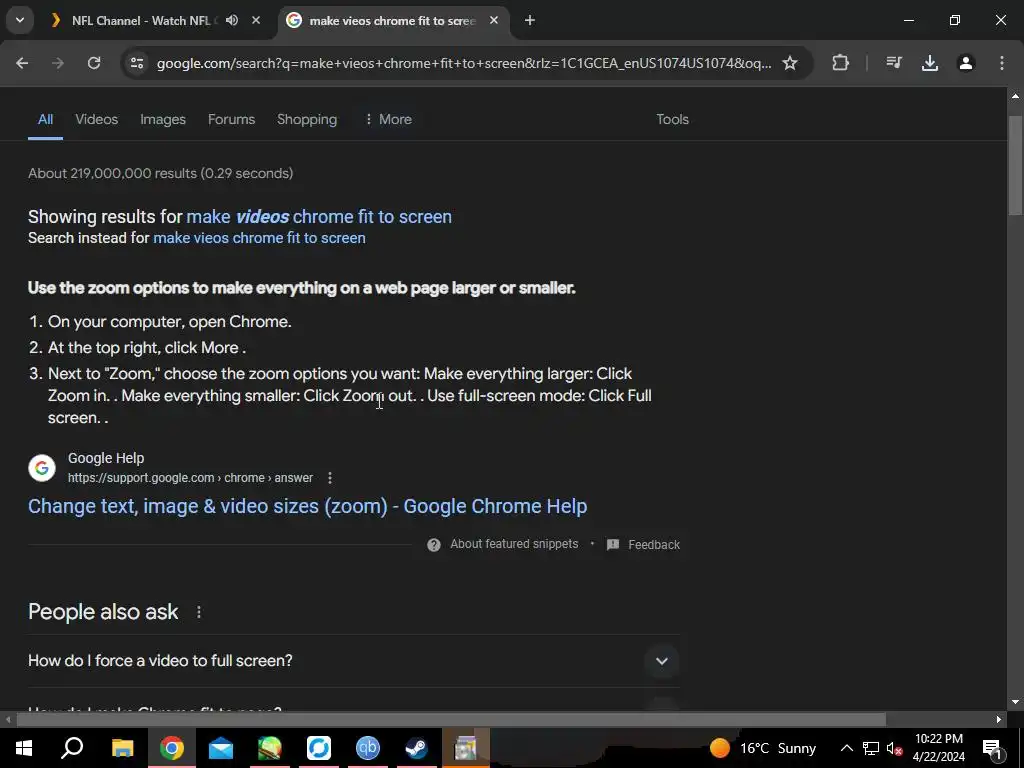Open muted volume tray icon
This screenshot has height=768, width=1024.
click(894, 748)
